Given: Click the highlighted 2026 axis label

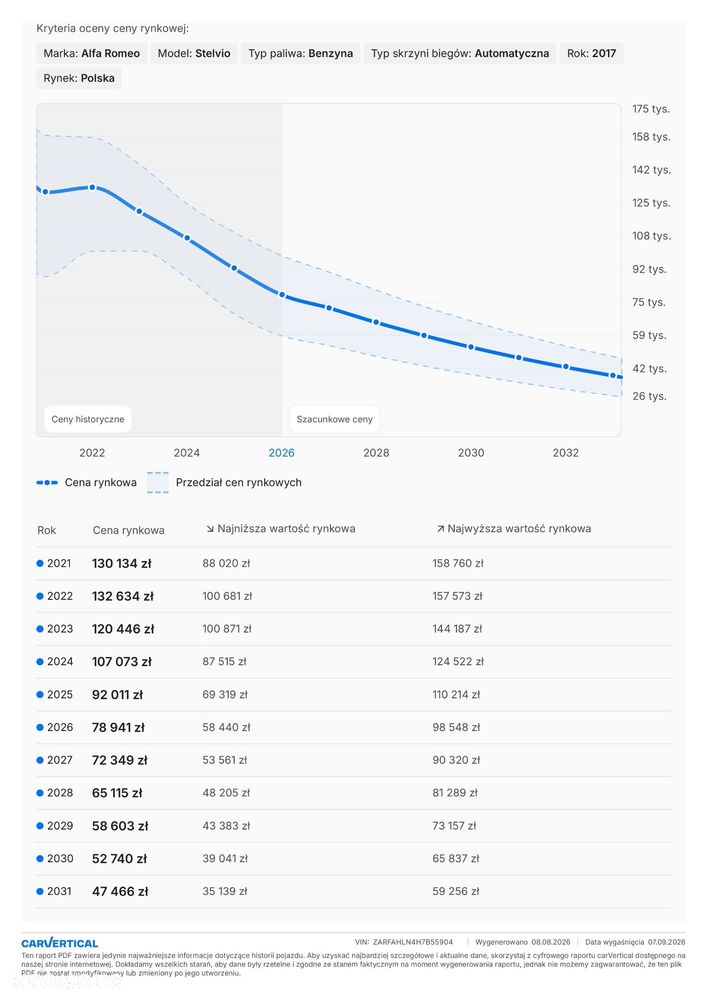Looking at the screenshot, I should (282, 453).
